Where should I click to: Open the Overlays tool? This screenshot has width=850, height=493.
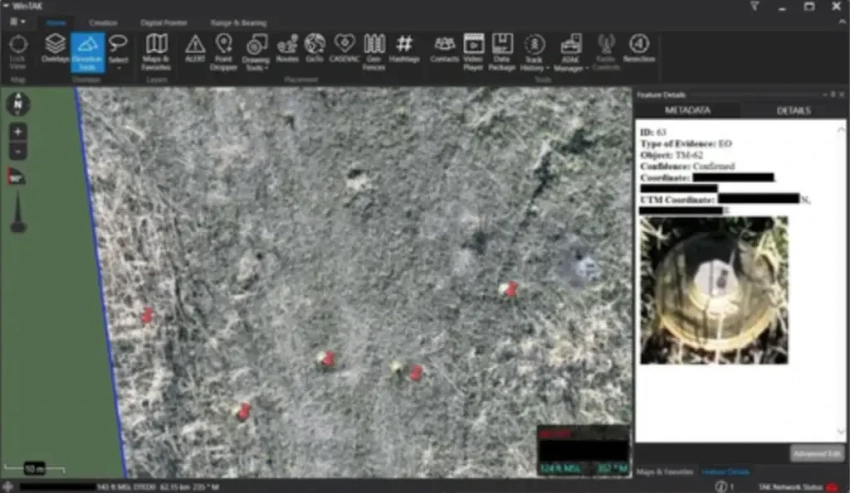(55, 49)
